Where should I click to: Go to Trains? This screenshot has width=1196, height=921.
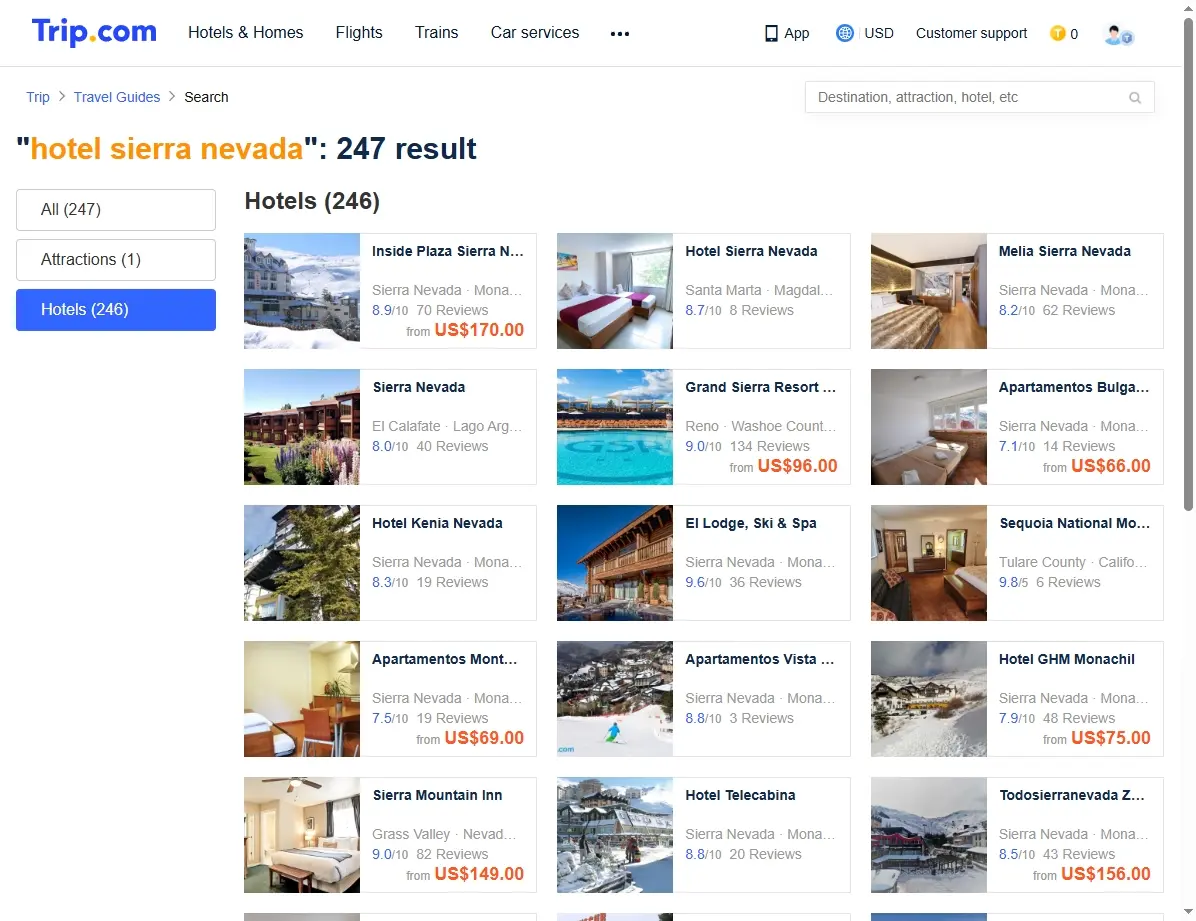pos(436,32)
